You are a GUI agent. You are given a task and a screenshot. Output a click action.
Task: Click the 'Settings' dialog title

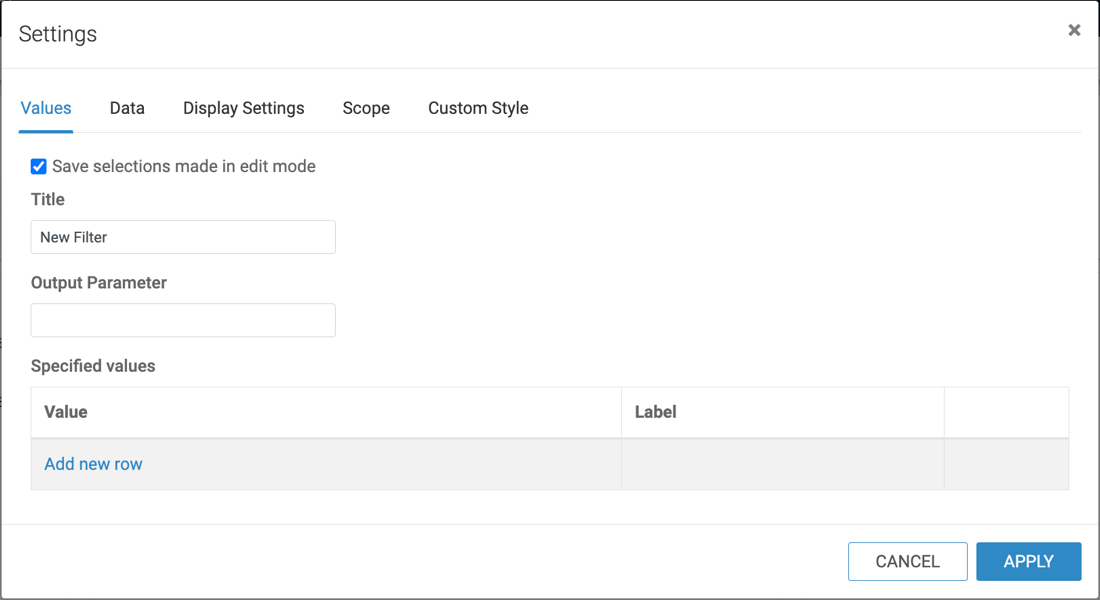(x=58, y=34)
